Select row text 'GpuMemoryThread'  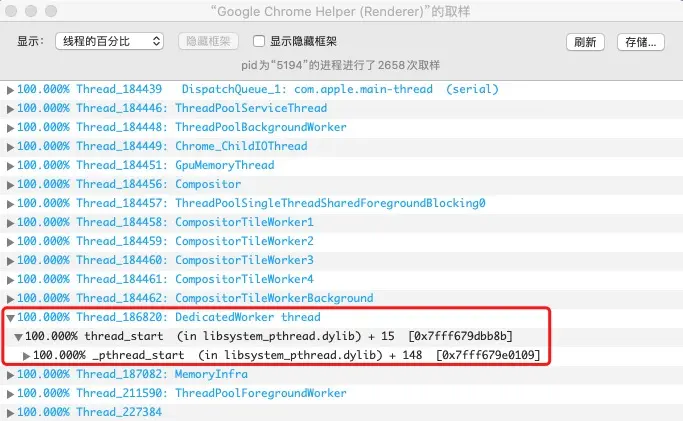point(225,165)
